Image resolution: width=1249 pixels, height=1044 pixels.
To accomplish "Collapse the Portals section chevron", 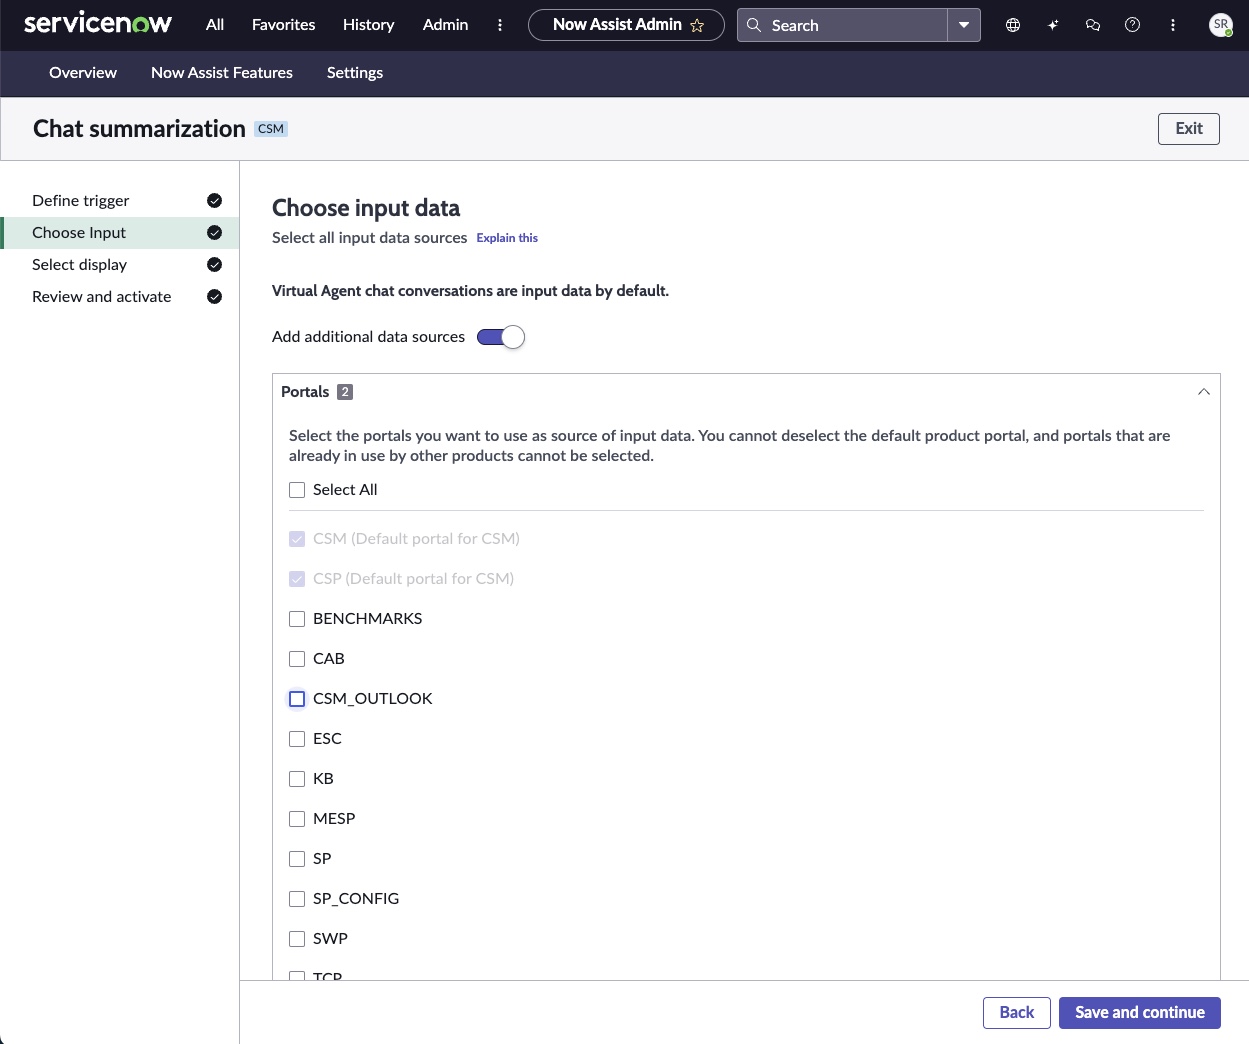I will point(1204,392).
